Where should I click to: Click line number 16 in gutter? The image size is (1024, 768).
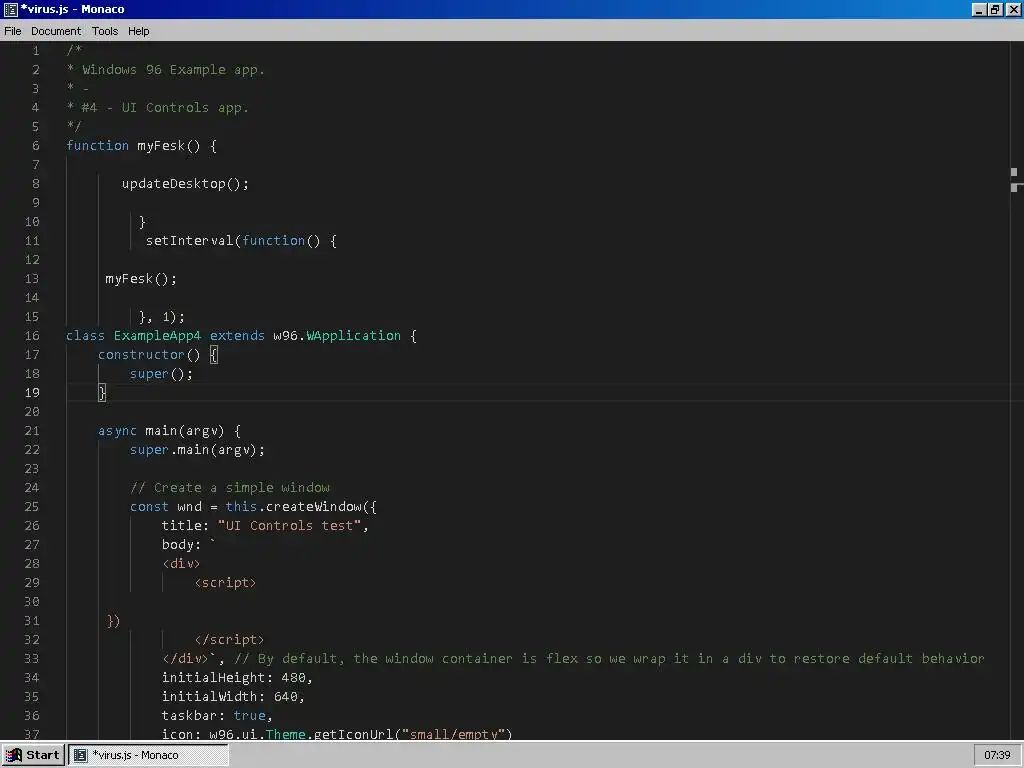32,336
